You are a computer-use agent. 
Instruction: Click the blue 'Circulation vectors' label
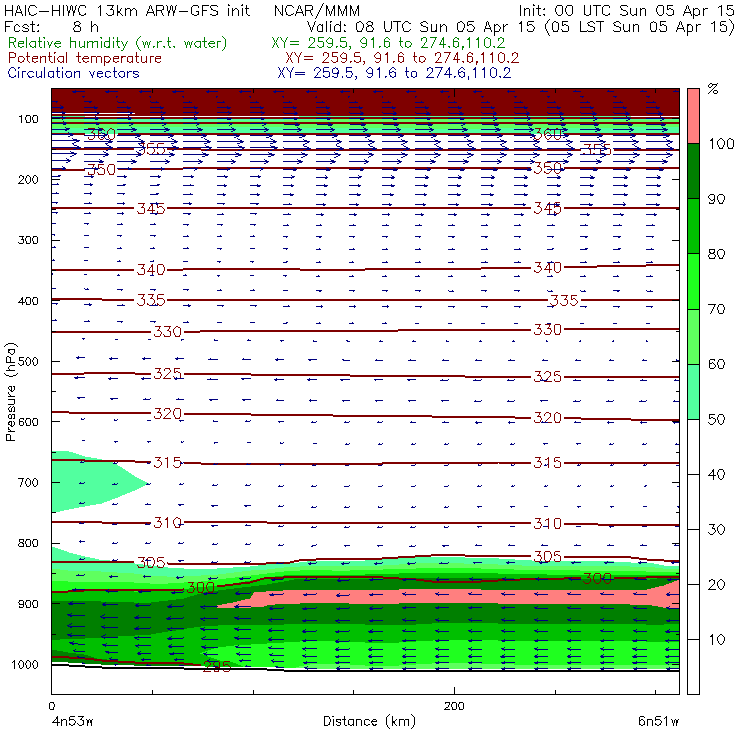click(74, 73)
